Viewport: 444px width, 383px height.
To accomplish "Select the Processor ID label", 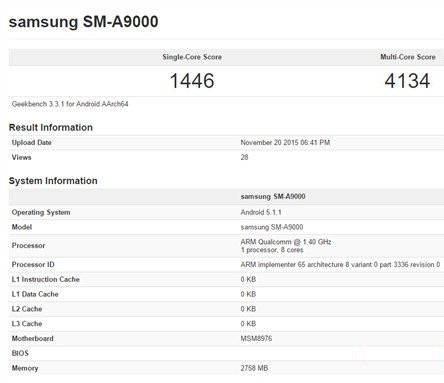I will point(33,265).
